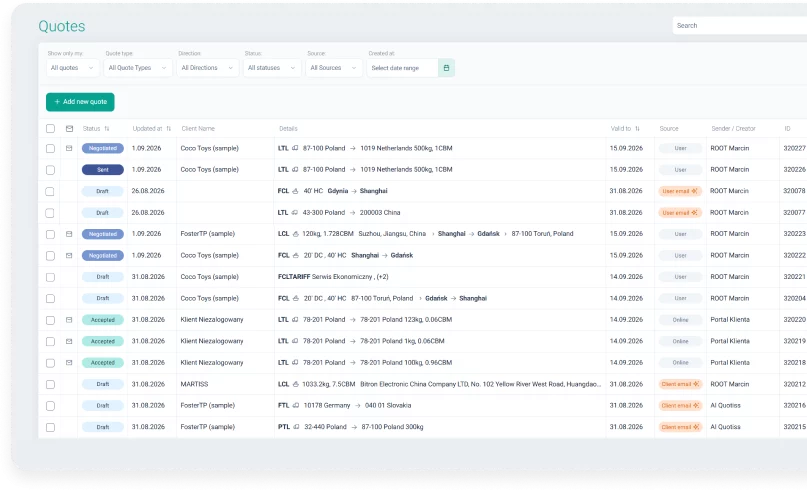The width and height of the screenshot is (807, 490).
Task: Click the Add new quote button
Action: pyautogui.click(x=80, y=102)
